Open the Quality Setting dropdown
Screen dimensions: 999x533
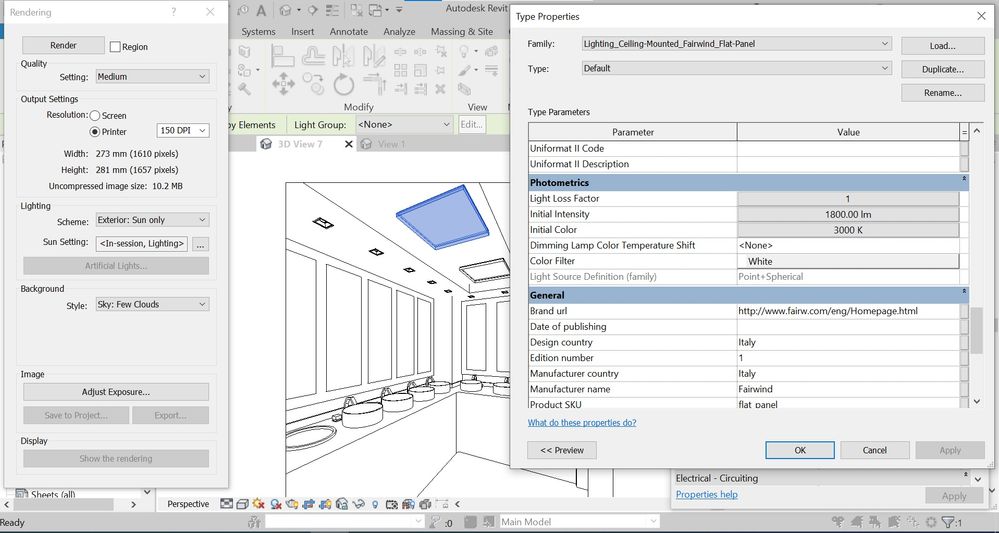pyautogui.click(x=152, y=76)
